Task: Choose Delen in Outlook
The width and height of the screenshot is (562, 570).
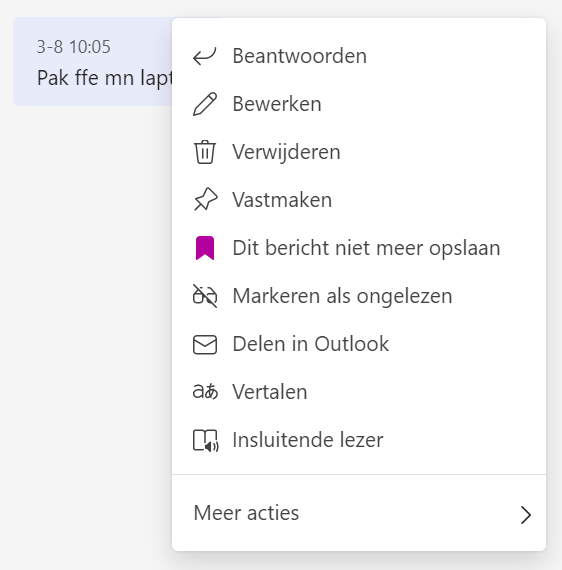Action: tap(359, 344)
